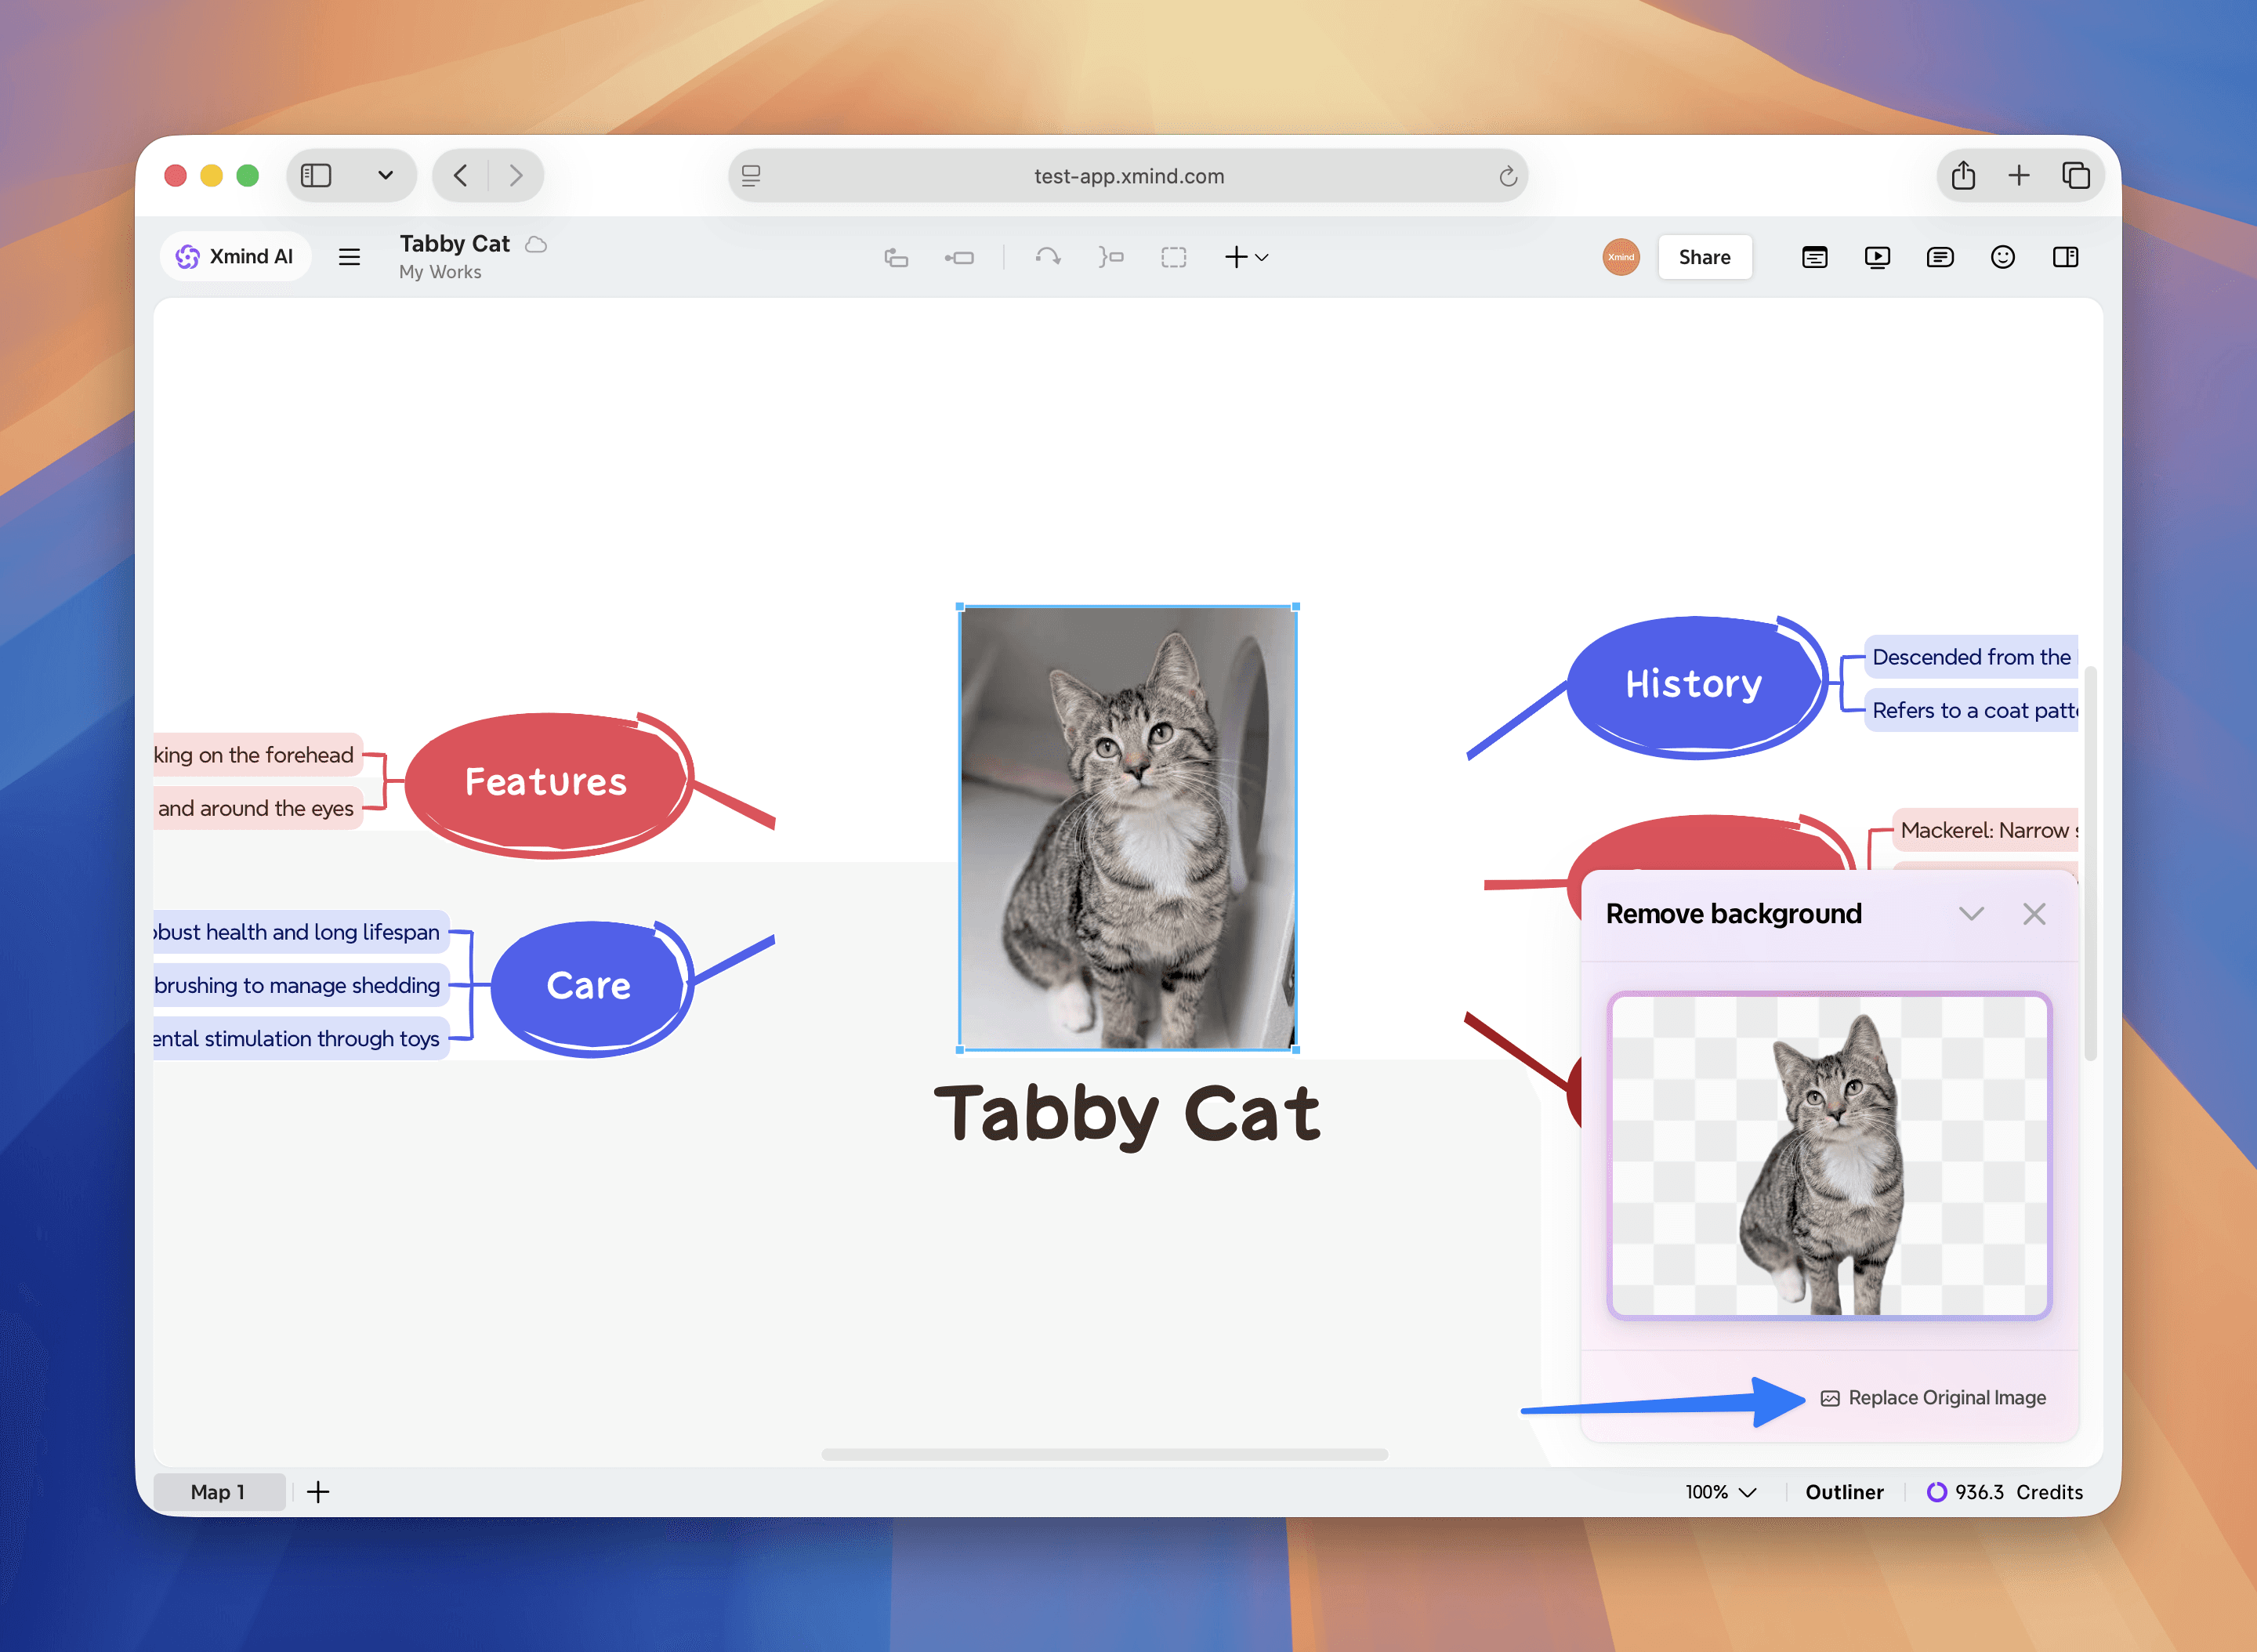The height and width of the screenshot is (1652, 2257).
Task: Collapse the Remove background panel chevron
Action: tap(1970, 914)
